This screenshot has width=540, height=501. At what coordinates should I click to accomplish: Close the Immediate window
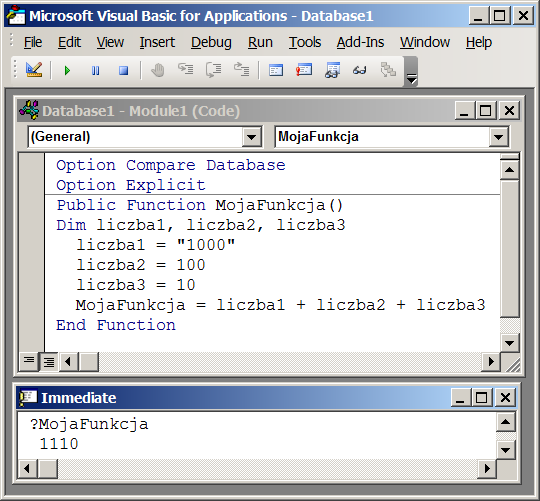coord(505,398)
